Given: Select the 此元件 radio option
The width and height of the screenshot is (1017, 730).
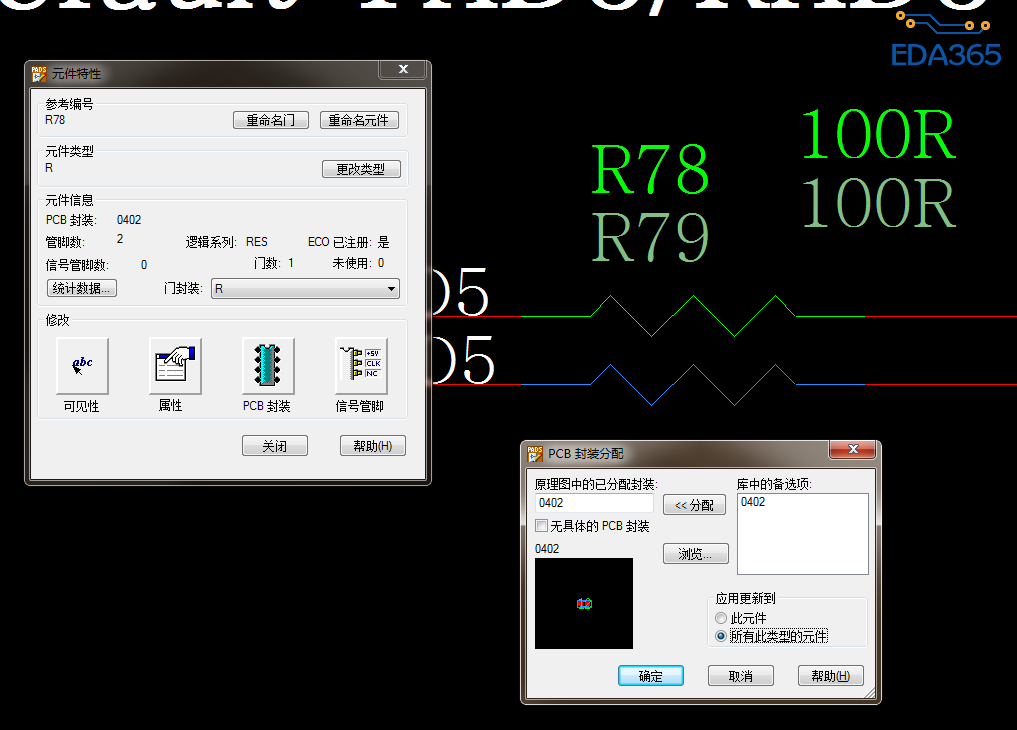Looking at the screenshot, I should tap(721, 618).
